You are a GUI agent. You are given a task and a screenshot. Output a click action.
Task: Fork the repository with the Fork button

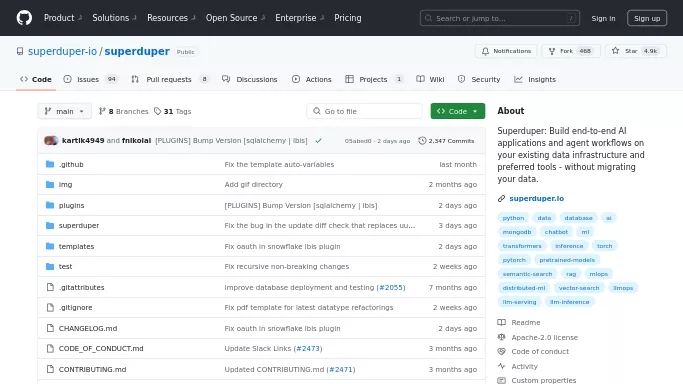tap(571, 51)
